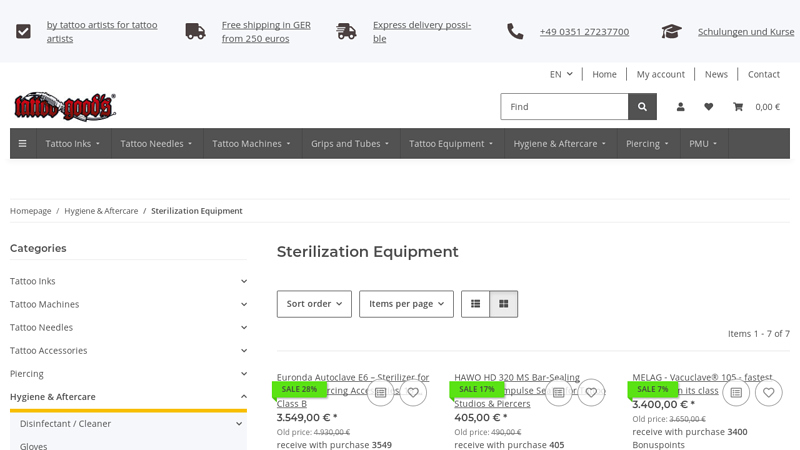Click Sterilization Equipment in breadcrumb
Image resolution: width=800 pixels, height=450 pixels.
click(x=196, y=211)
